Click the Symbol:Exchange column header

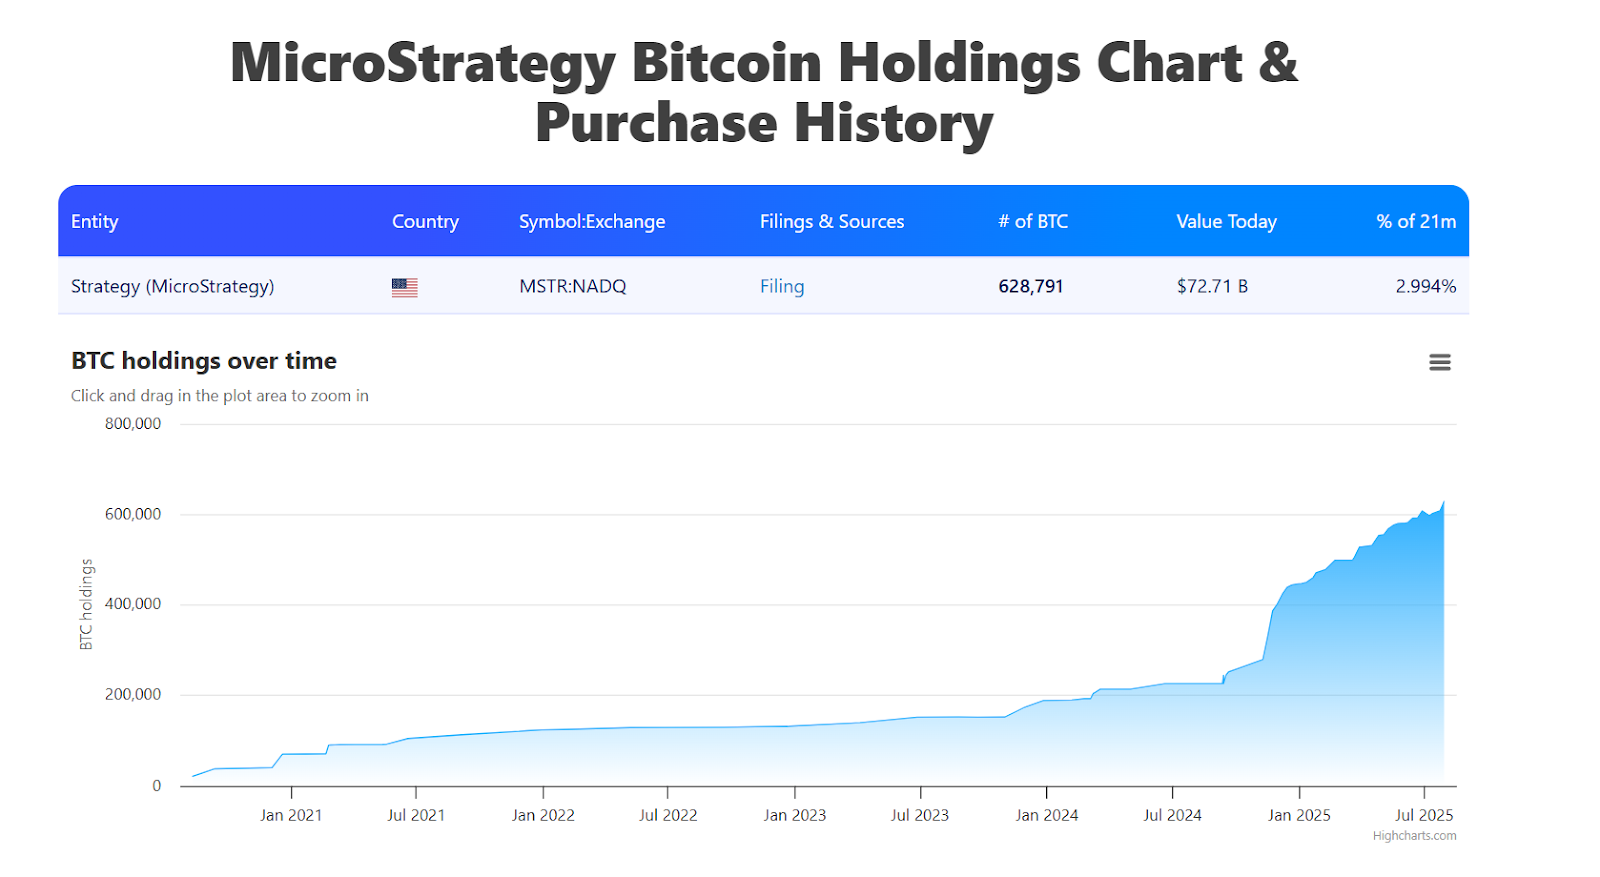[592, 221]
